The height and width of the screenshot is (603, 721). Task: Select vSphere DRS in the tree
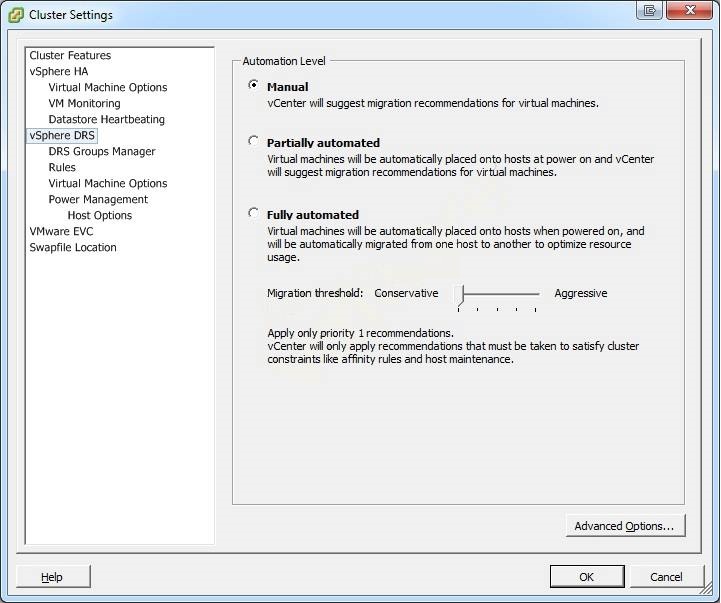(62, 135)
